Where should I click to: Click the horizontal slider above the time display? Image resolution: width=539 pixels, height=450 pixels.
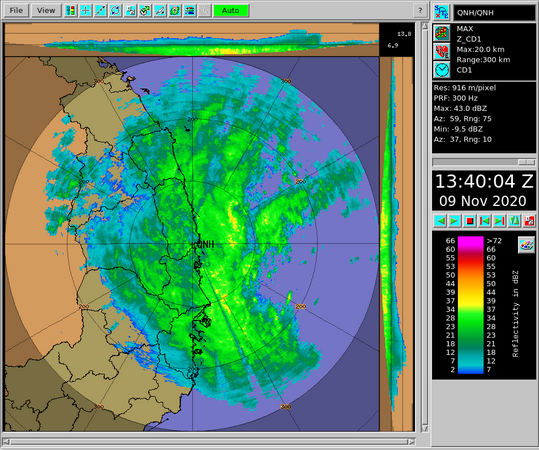pyautogui.click(x=484, y=162)
